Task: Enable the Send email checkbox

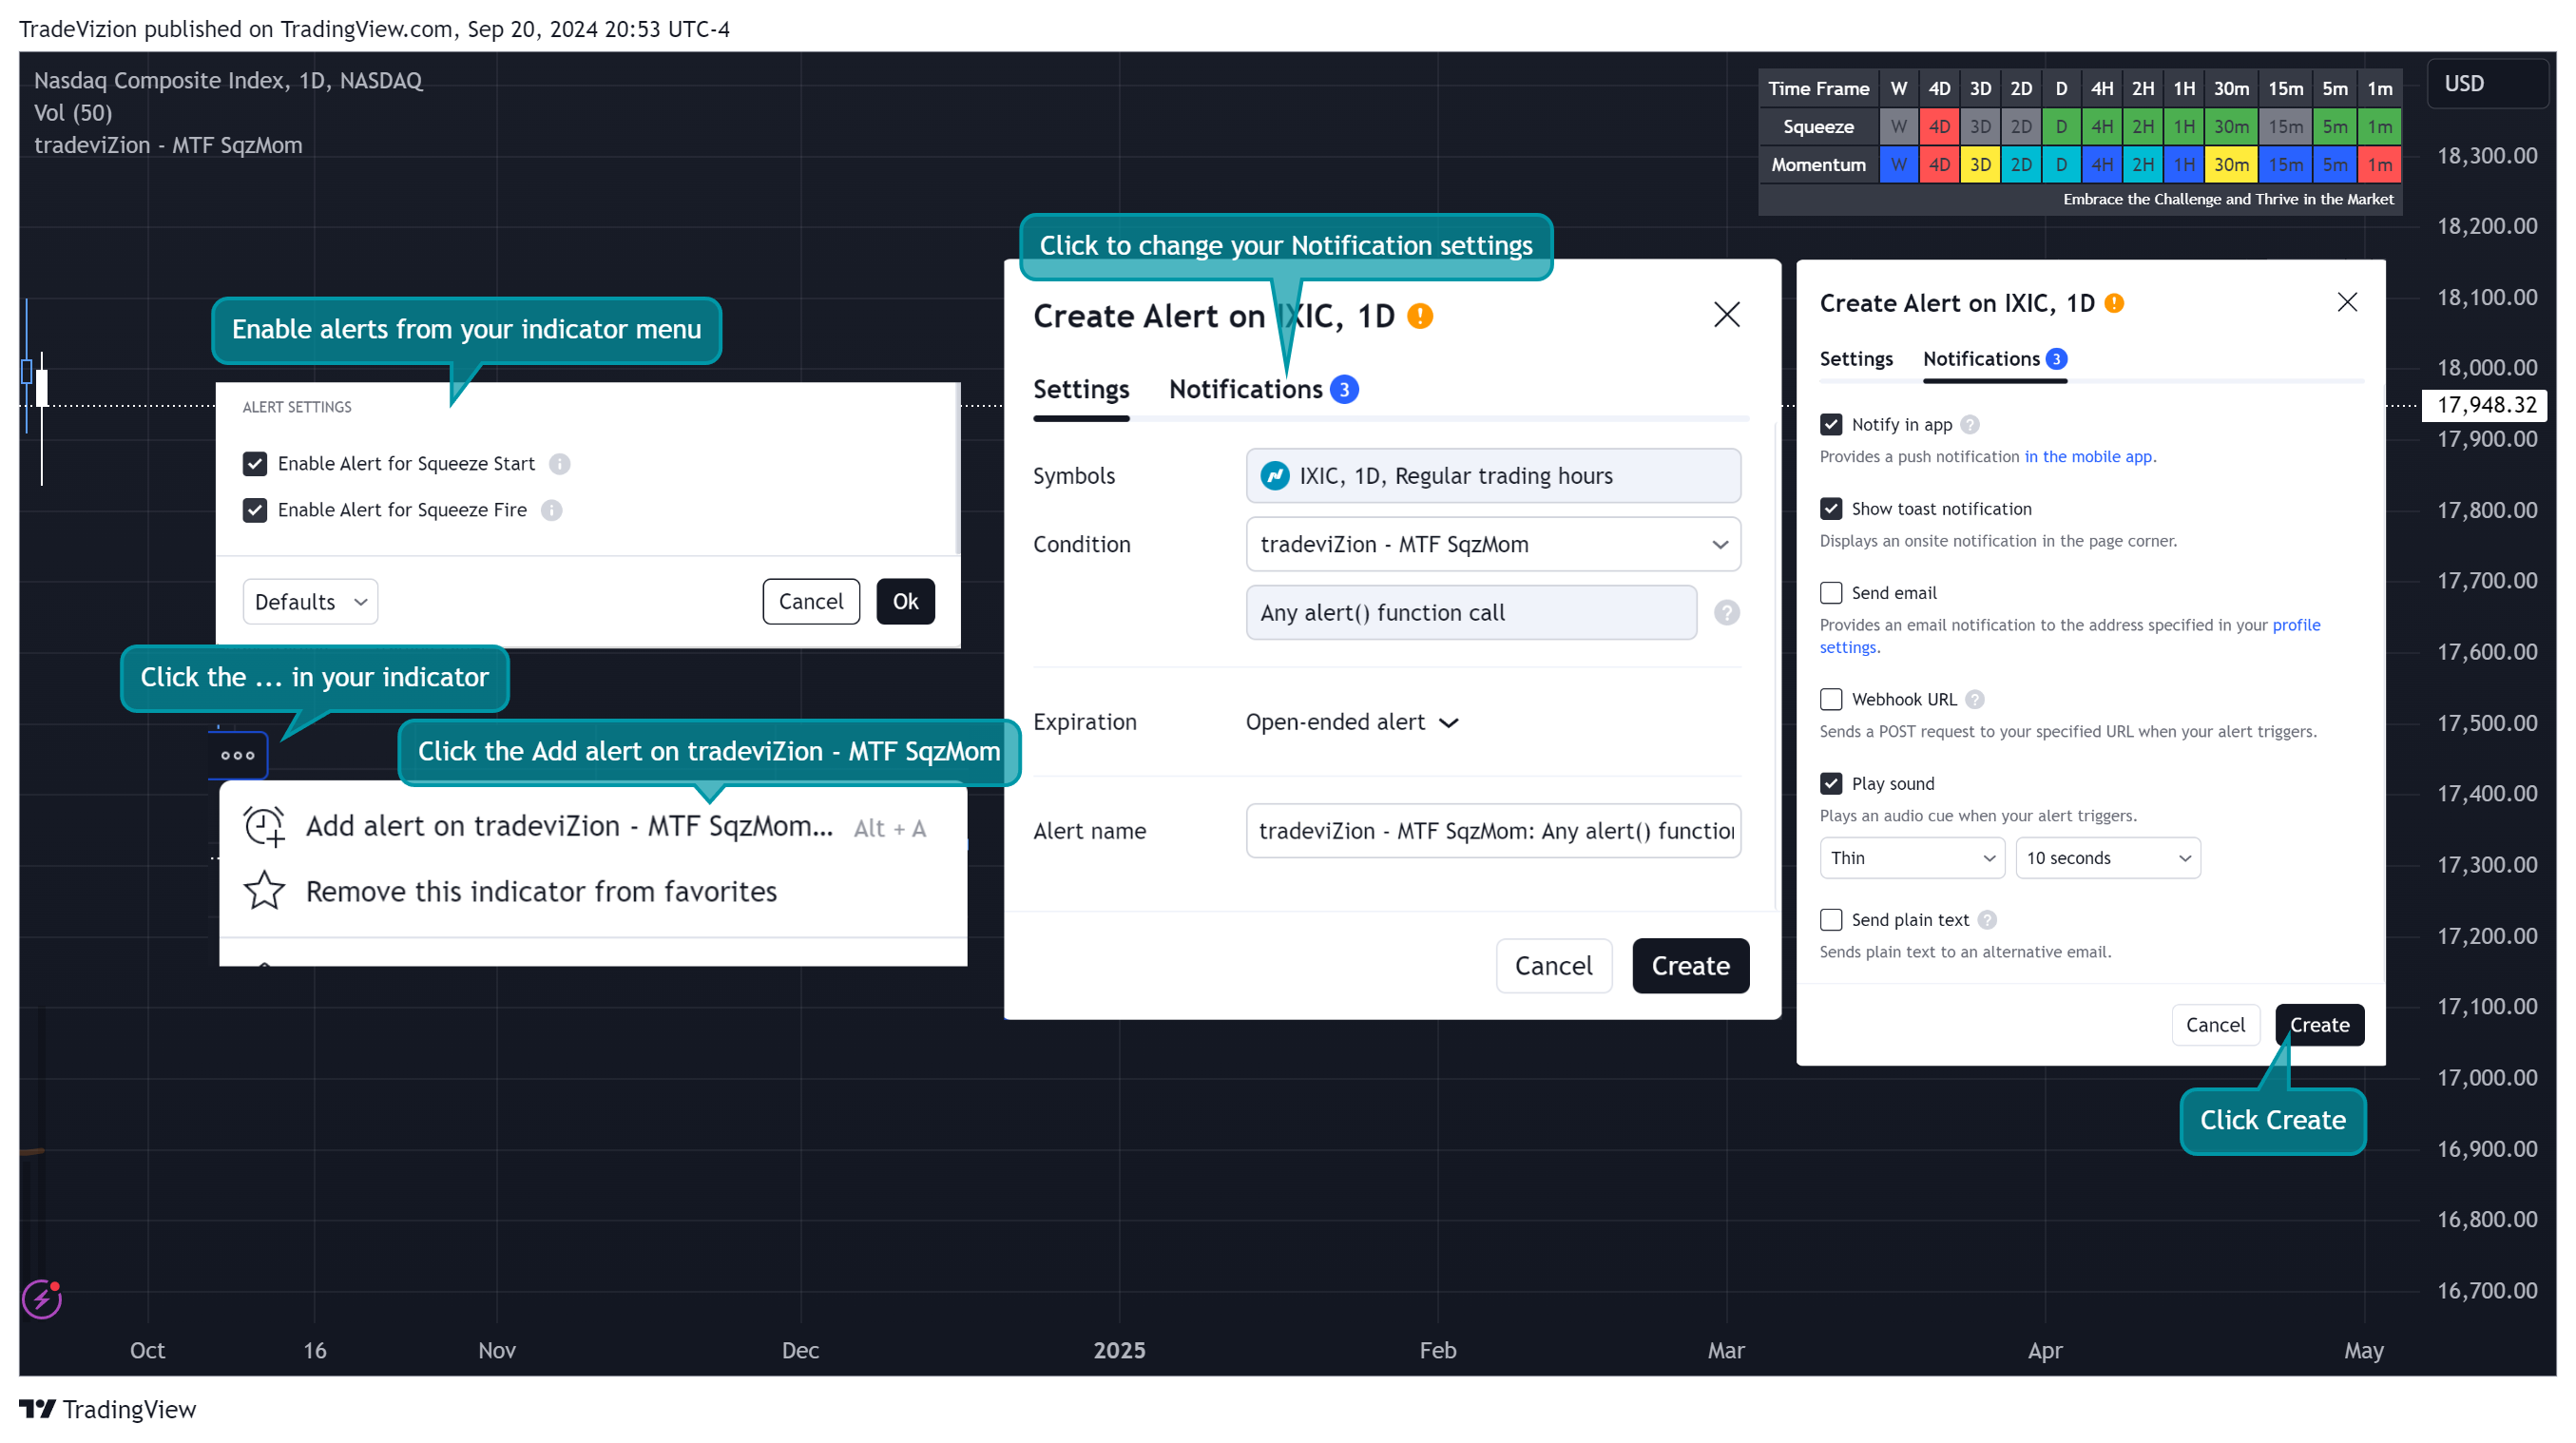Action: (x=1831, y=593)
